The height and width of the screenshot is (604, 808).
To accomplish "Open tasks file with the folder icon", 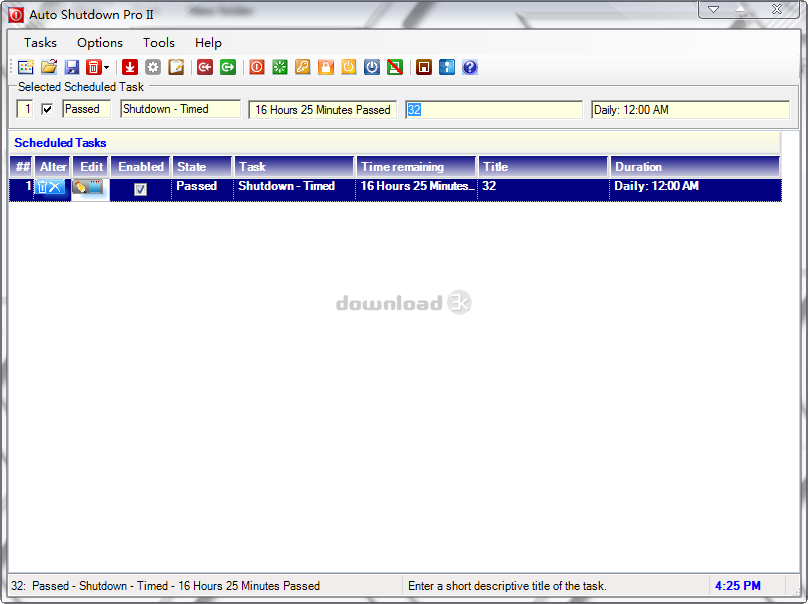I will coord(49,67).
